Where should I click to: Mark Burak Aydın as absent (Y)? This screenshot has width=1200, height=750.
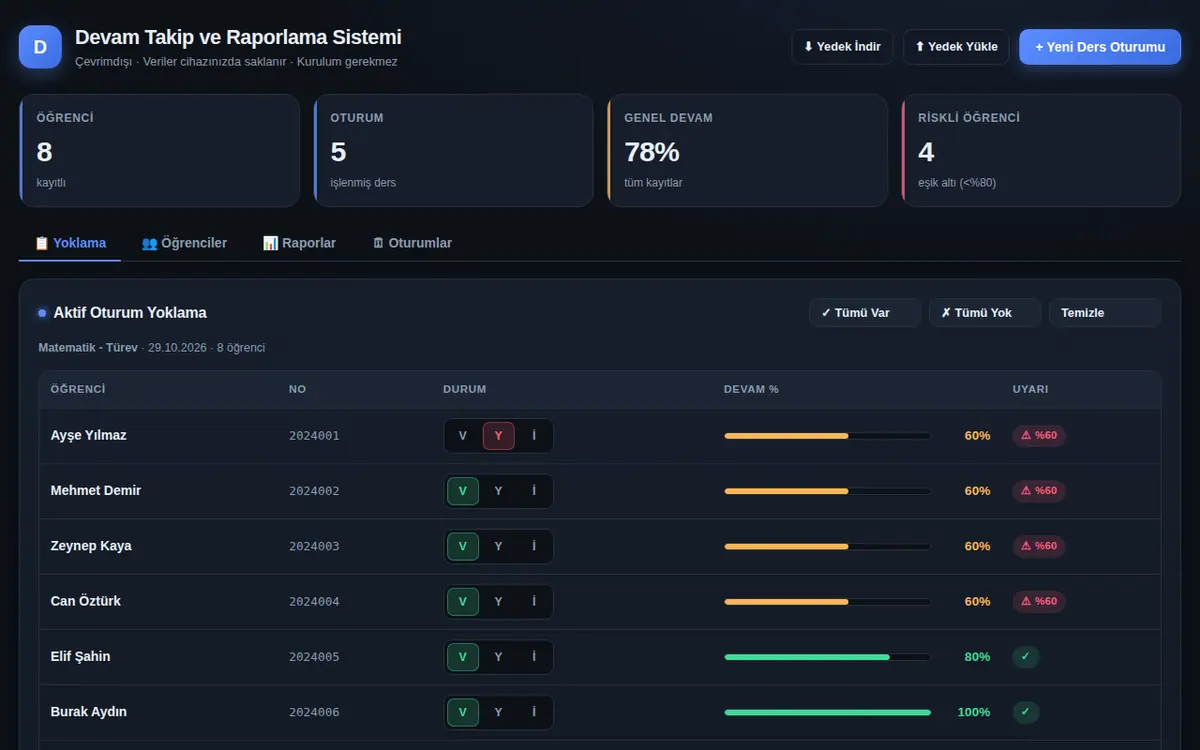(499, 712)
